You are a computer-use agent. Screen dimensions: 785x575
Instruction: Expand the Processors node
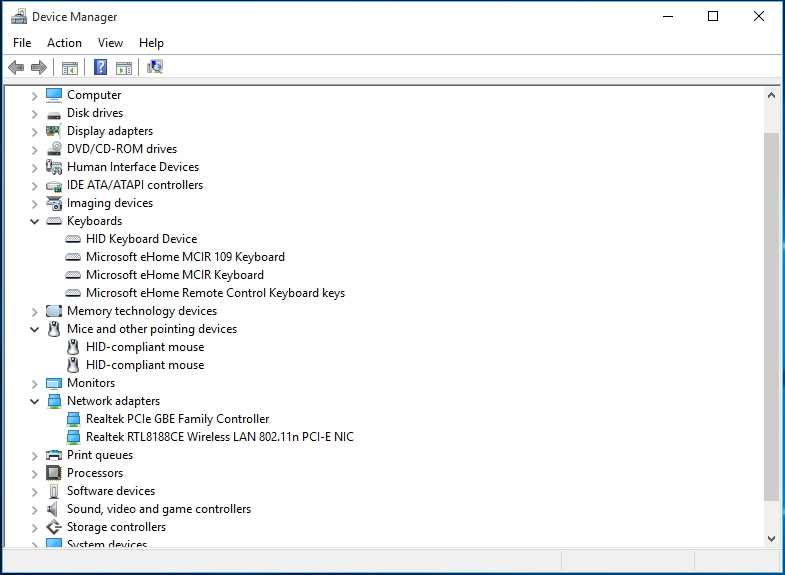(x=34, y=474)
